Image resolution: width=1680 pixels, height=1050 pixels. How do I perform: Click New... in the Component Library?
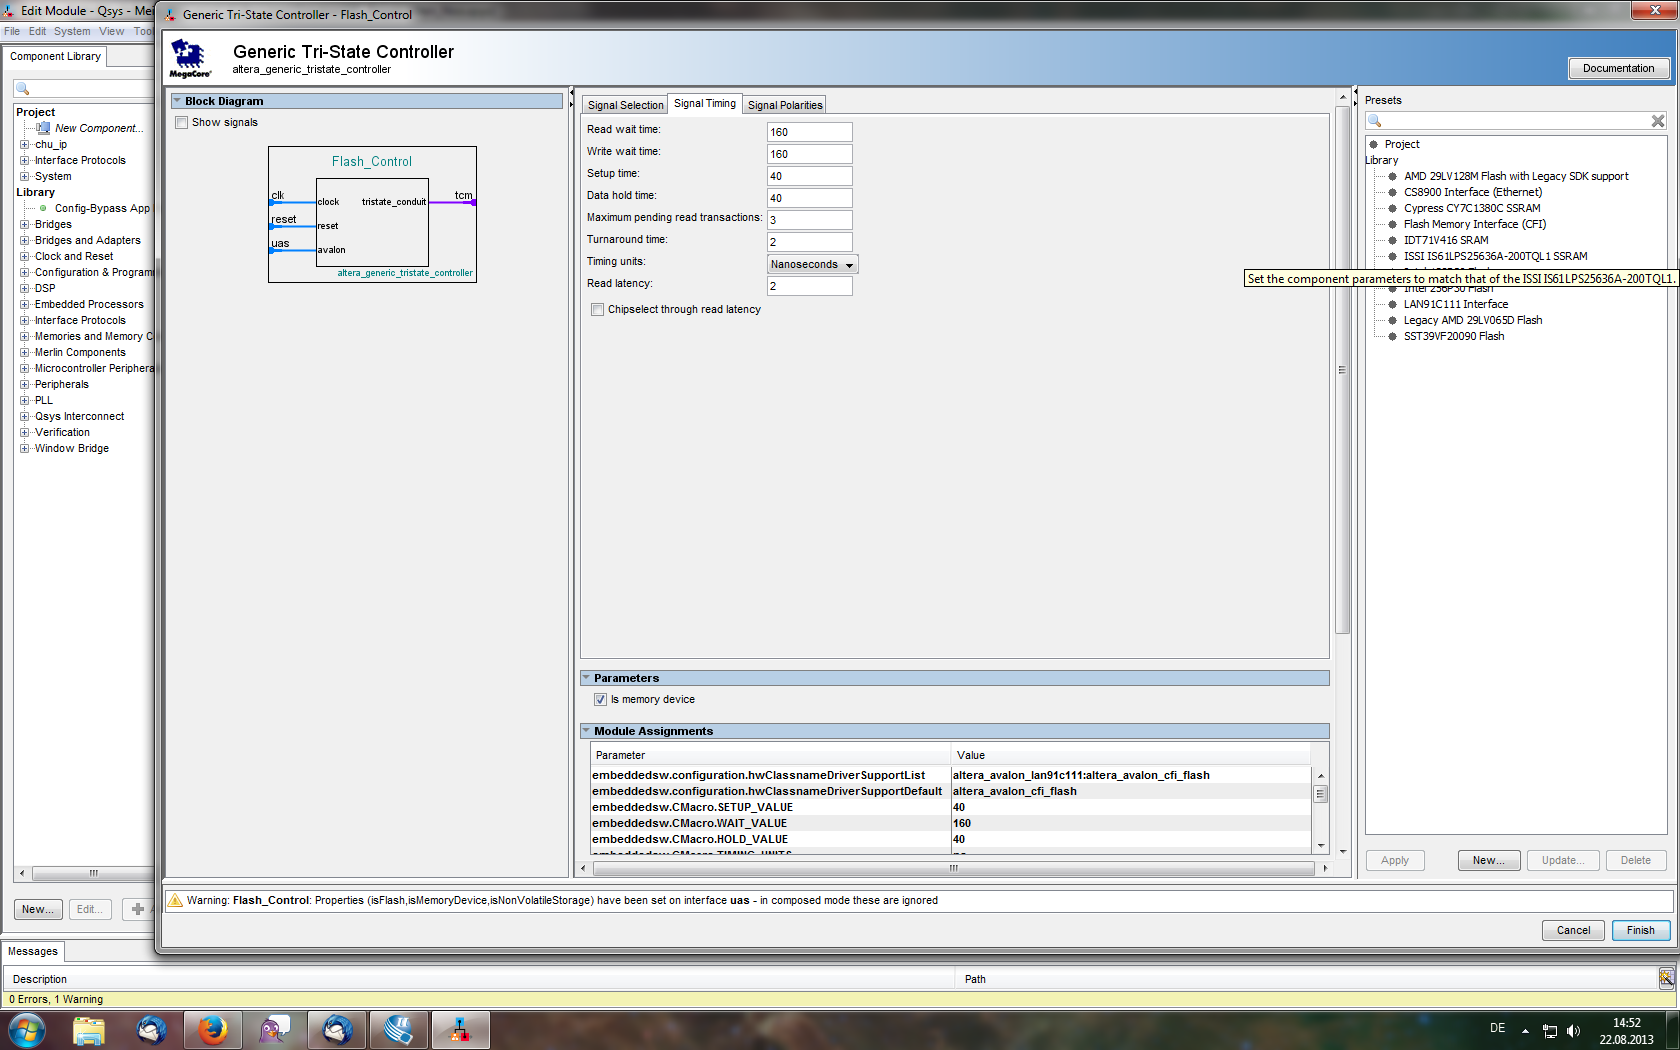pyautogui.click(x=38, y=909)
